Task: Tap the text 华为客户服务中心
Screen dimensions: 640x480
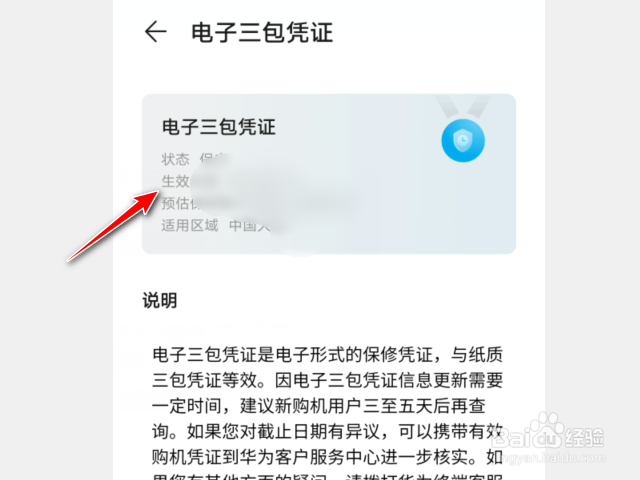Action: click(310, 457)
